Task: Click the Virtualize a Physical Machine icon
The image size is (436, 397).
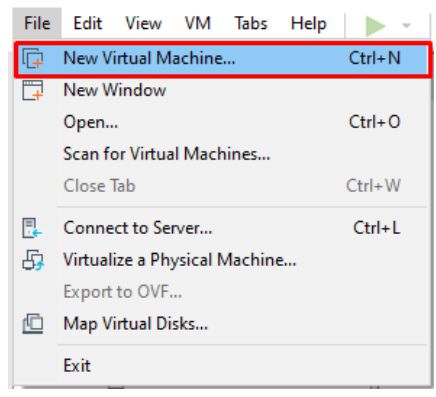Action: (33, 260)
